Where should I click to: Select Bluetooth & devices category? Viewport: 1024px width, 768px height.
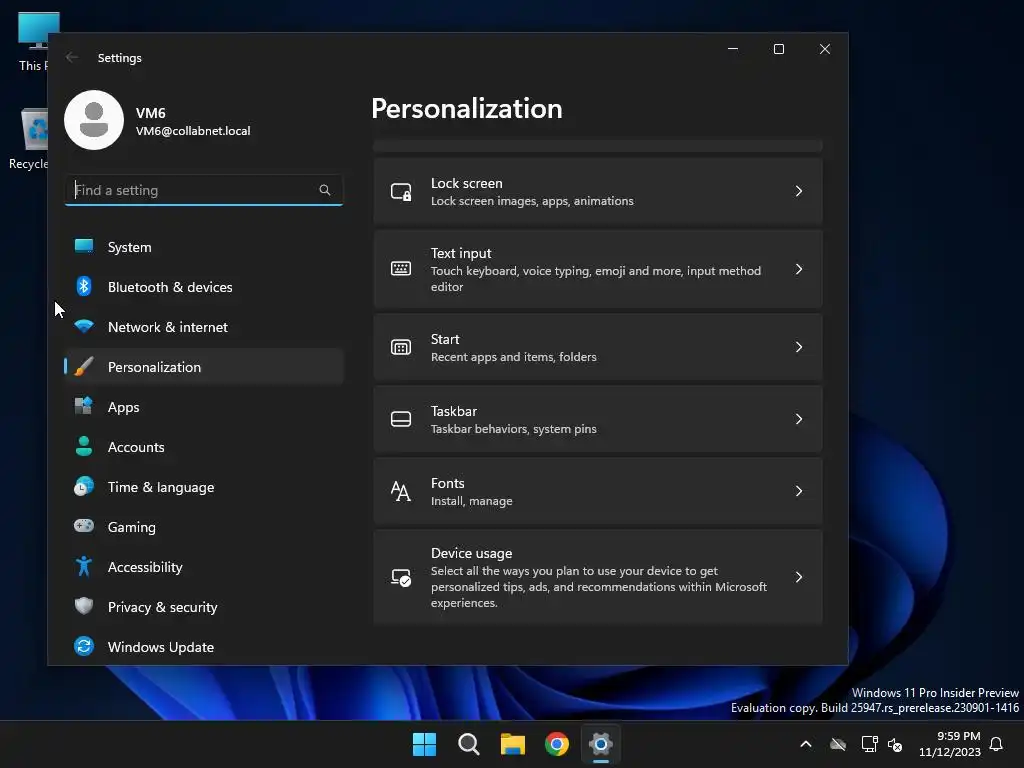pyautogui.click(x=204, y=287)
